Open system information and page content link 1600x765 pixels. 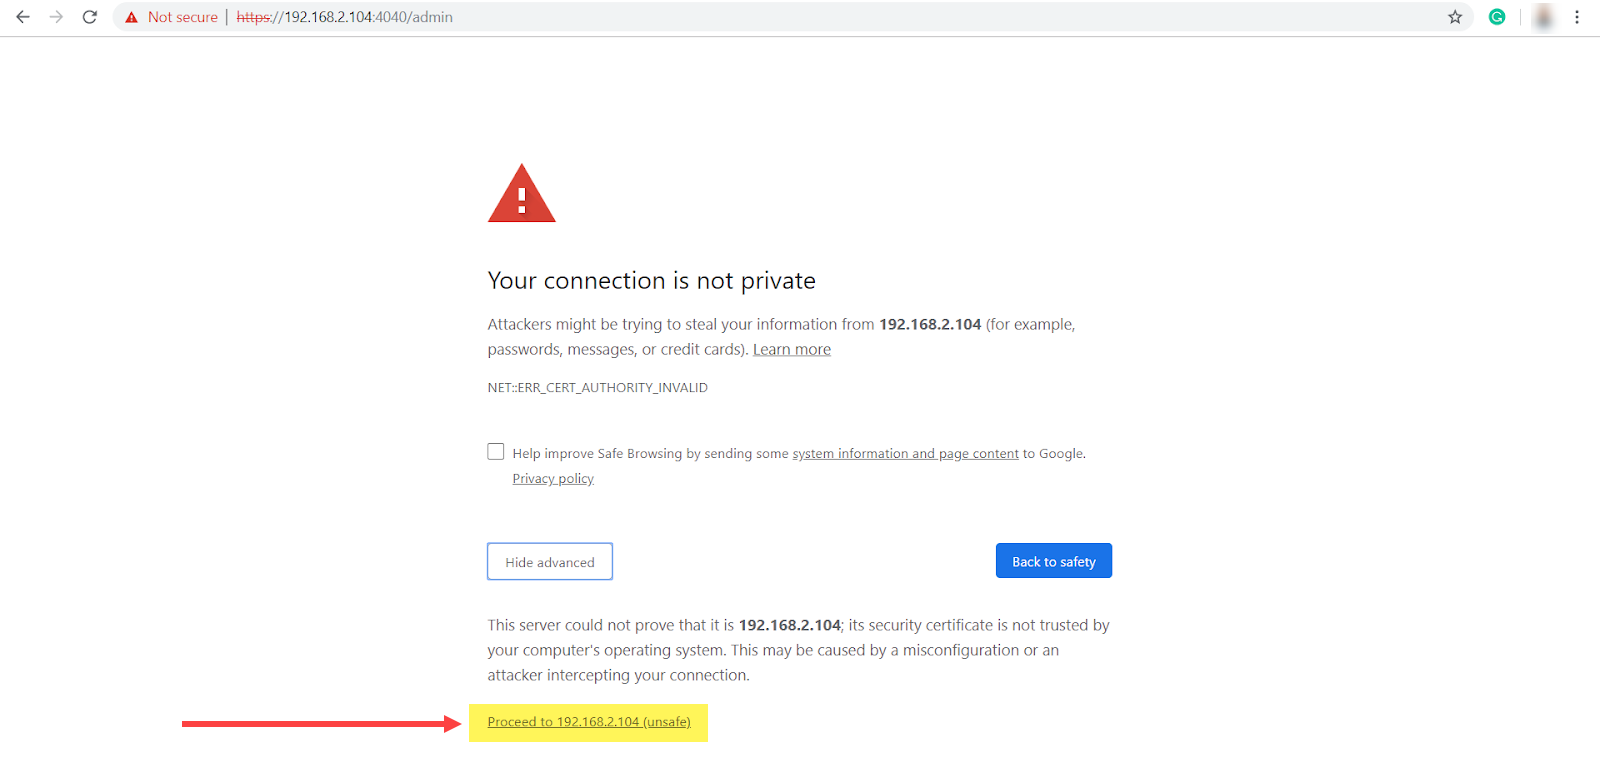pyautogui.click(x=905, y=454)
